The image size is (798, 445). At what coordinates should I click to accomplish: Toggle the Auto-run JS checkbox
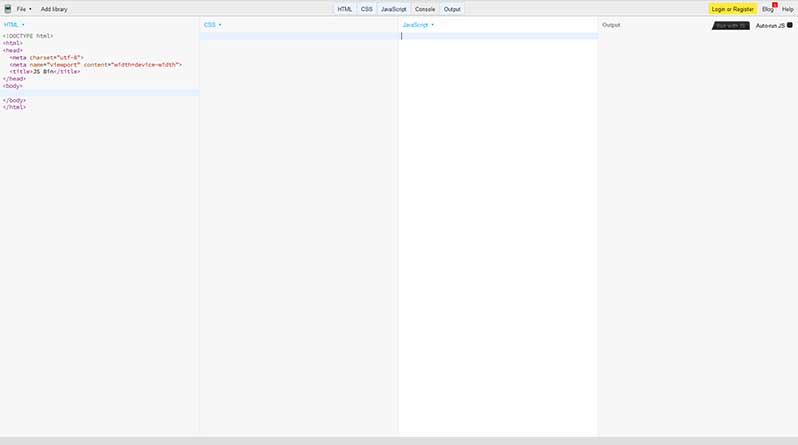790,25
